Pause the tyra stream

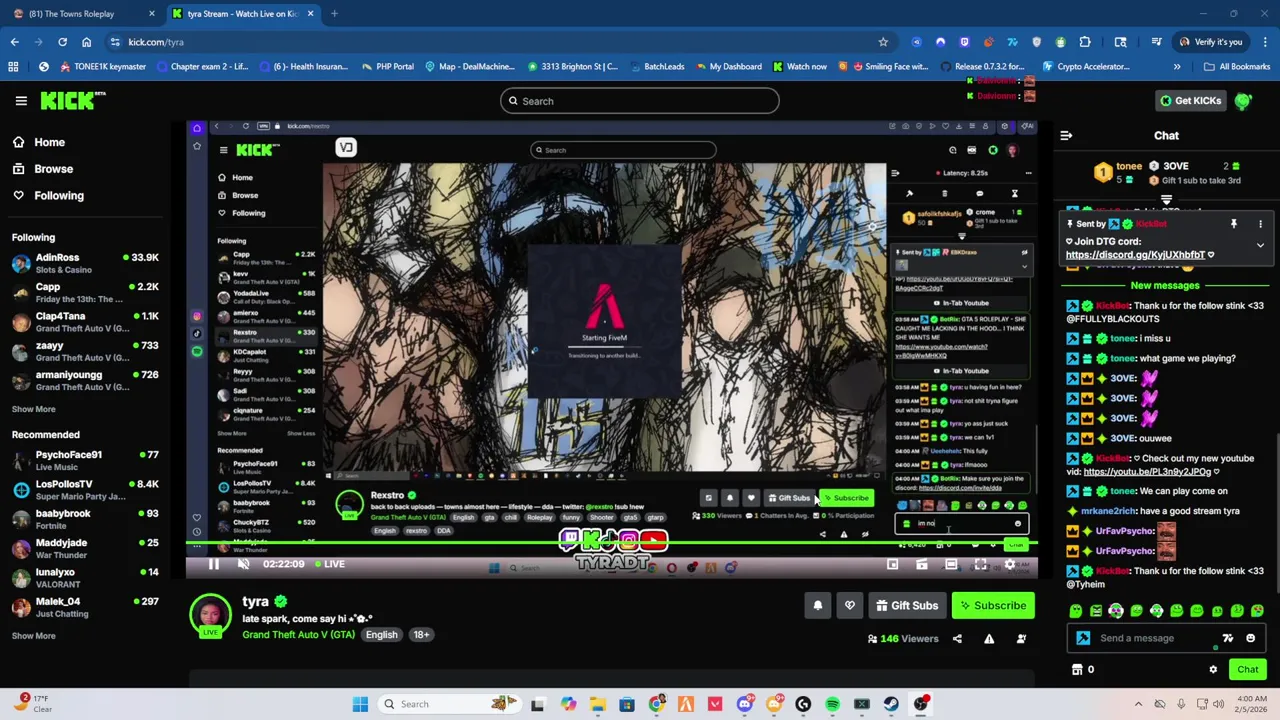pyautogui.click(x=213, y=564)
